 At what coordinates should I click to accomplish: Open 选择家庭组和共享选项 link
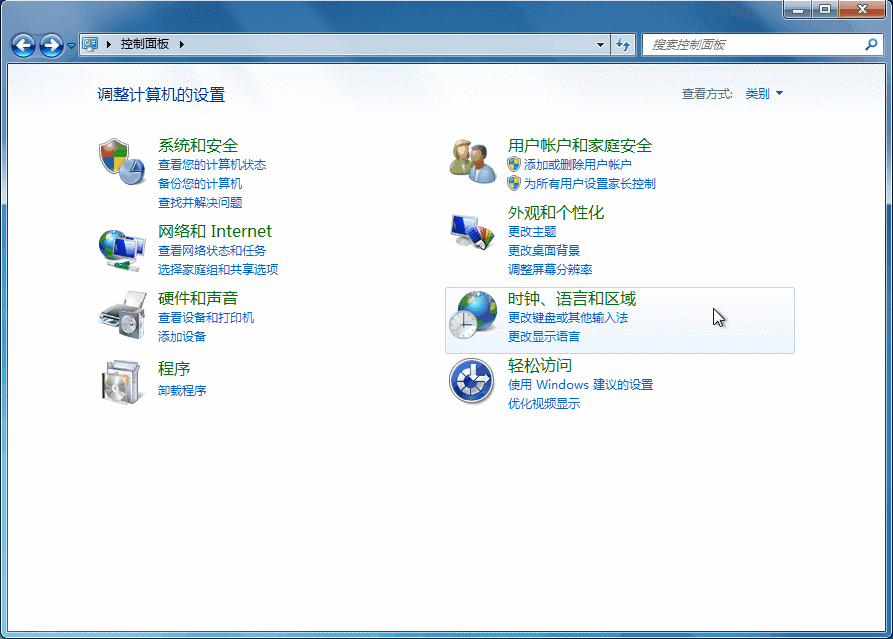218,269
